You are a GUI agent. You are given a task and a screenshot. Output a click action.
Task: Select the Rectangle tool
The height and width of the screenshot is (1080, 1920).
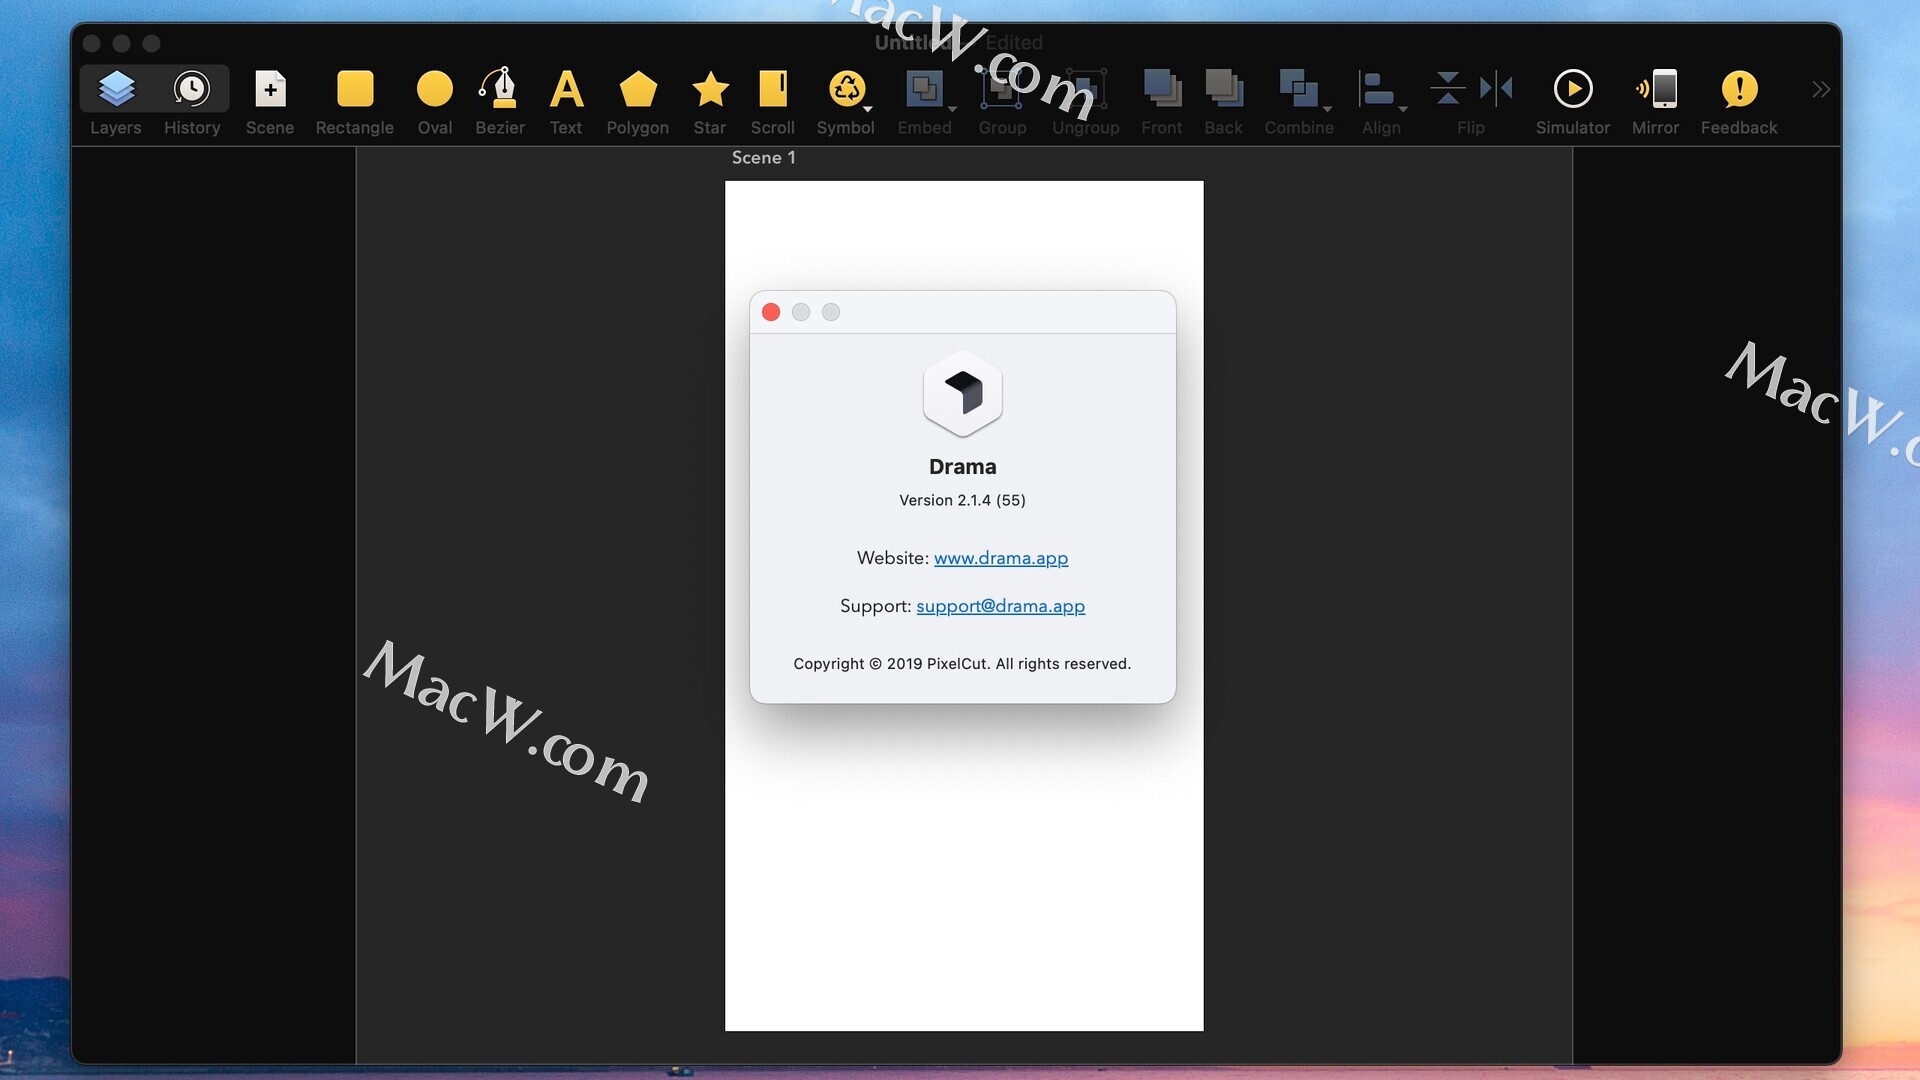click(x=355, y=90)
